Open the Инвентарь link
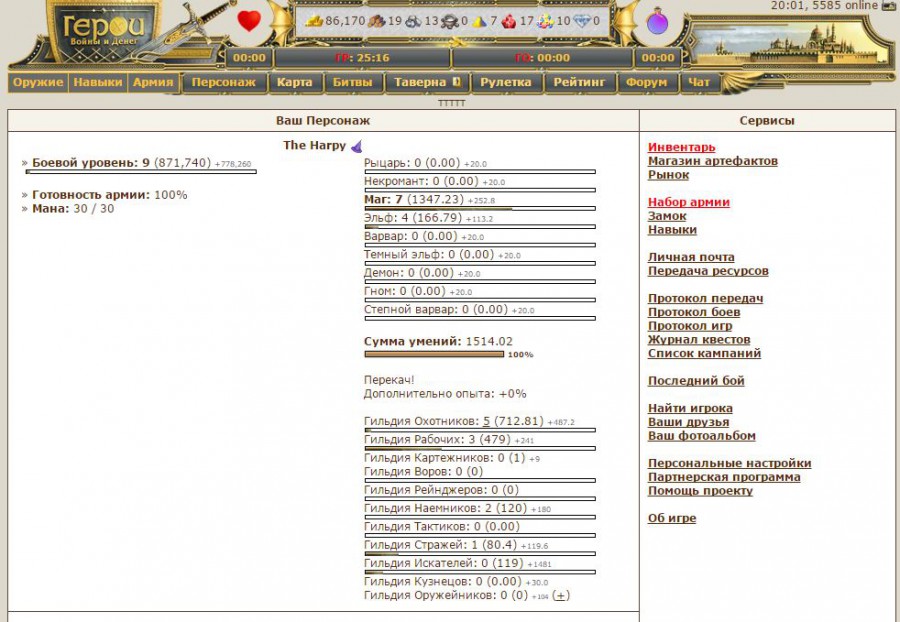Screen dimensions: 900x622 pyautogui.click(x=681, y=148)
